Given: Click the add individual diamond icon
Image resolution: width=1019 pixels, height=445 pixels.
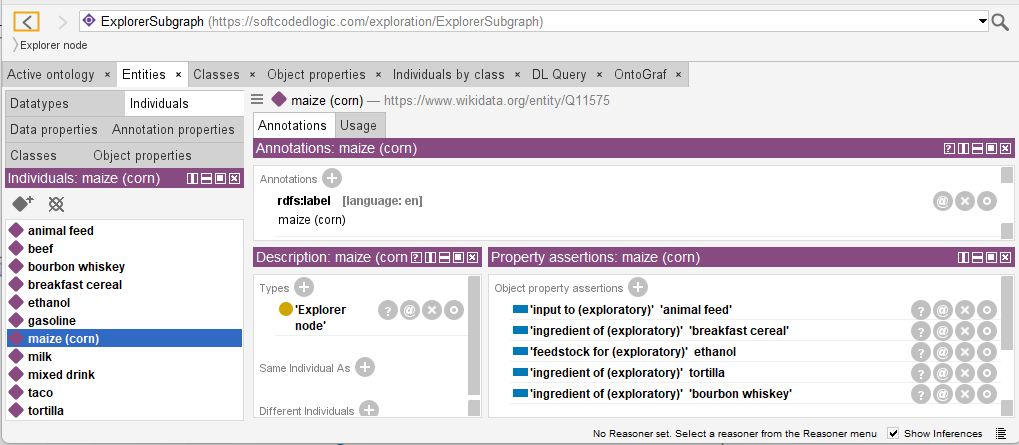Looking at the screenshot, I should point(22,203).
